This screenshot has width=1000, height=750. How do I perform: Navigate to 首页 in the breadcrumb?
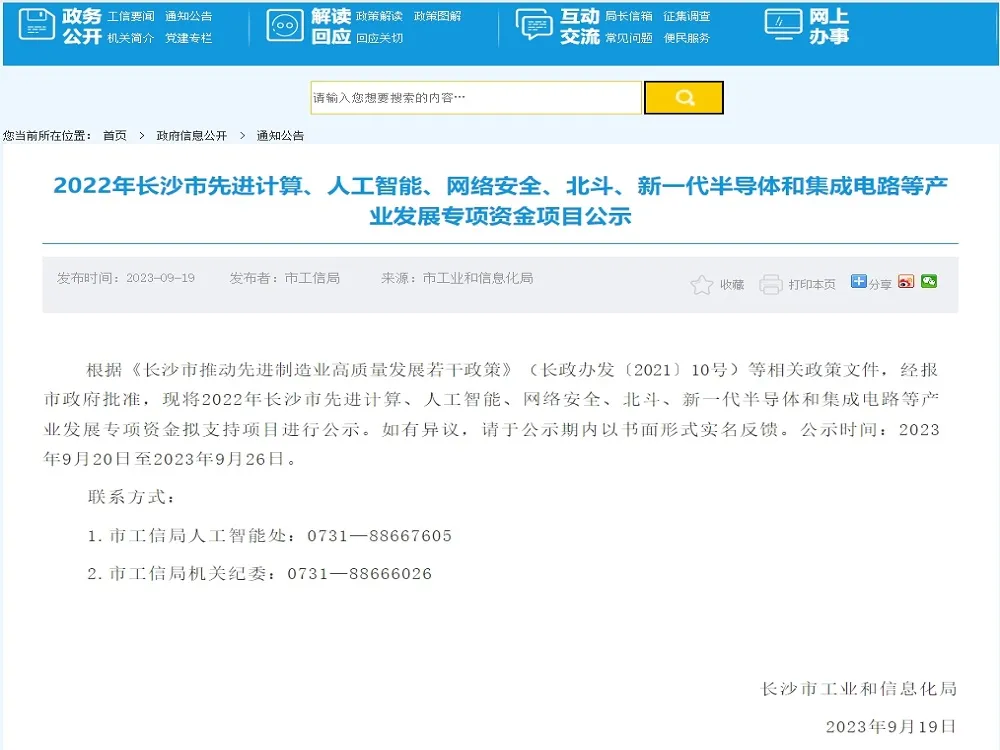pyautogui.click(x=115, y=135)
